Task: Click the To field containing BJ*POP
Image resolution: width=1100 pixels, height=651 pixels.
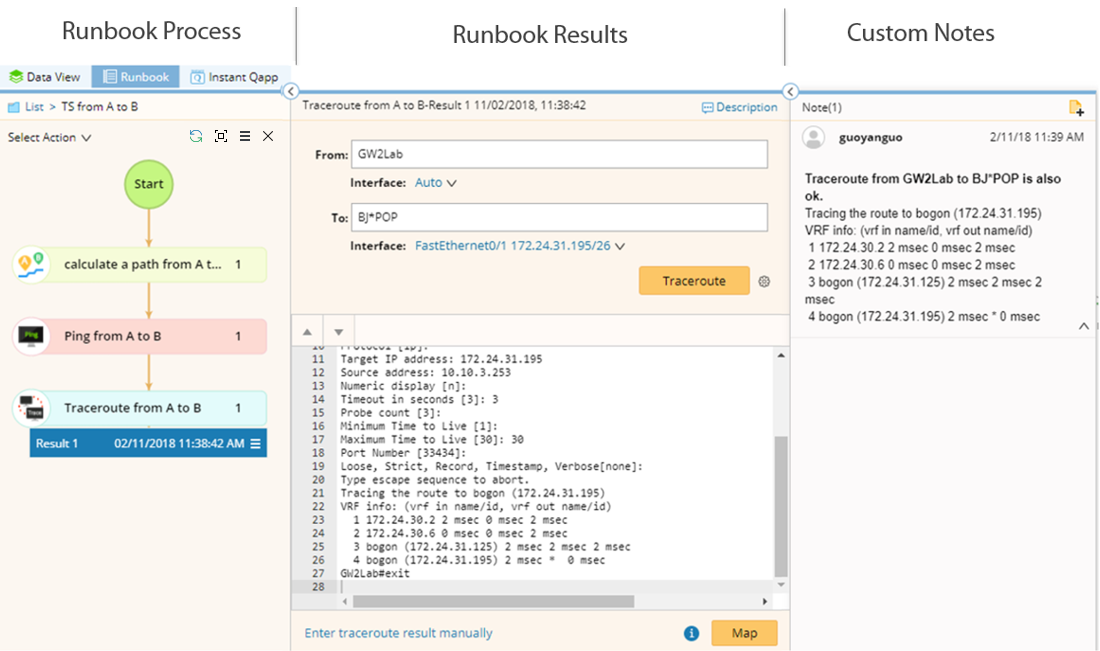Action: click(558, 217)
